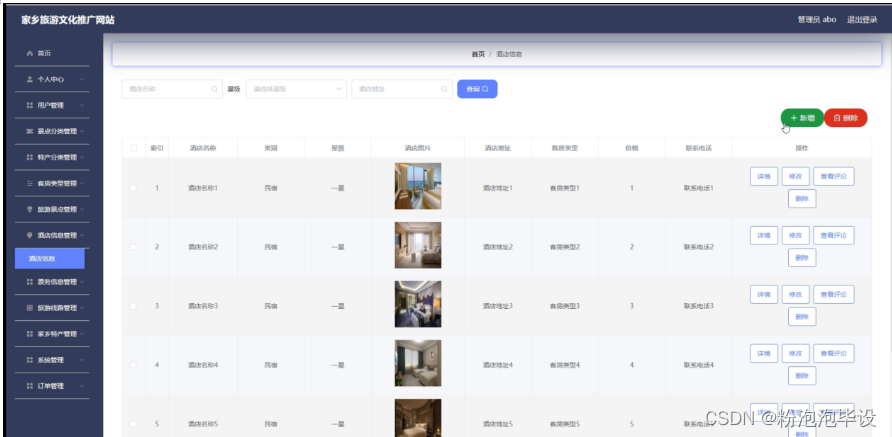Click the location pin icon beside 酒店信息管理
Viewport: 892px width, 437px height.
pyautogui.click(x=30, y=235)
